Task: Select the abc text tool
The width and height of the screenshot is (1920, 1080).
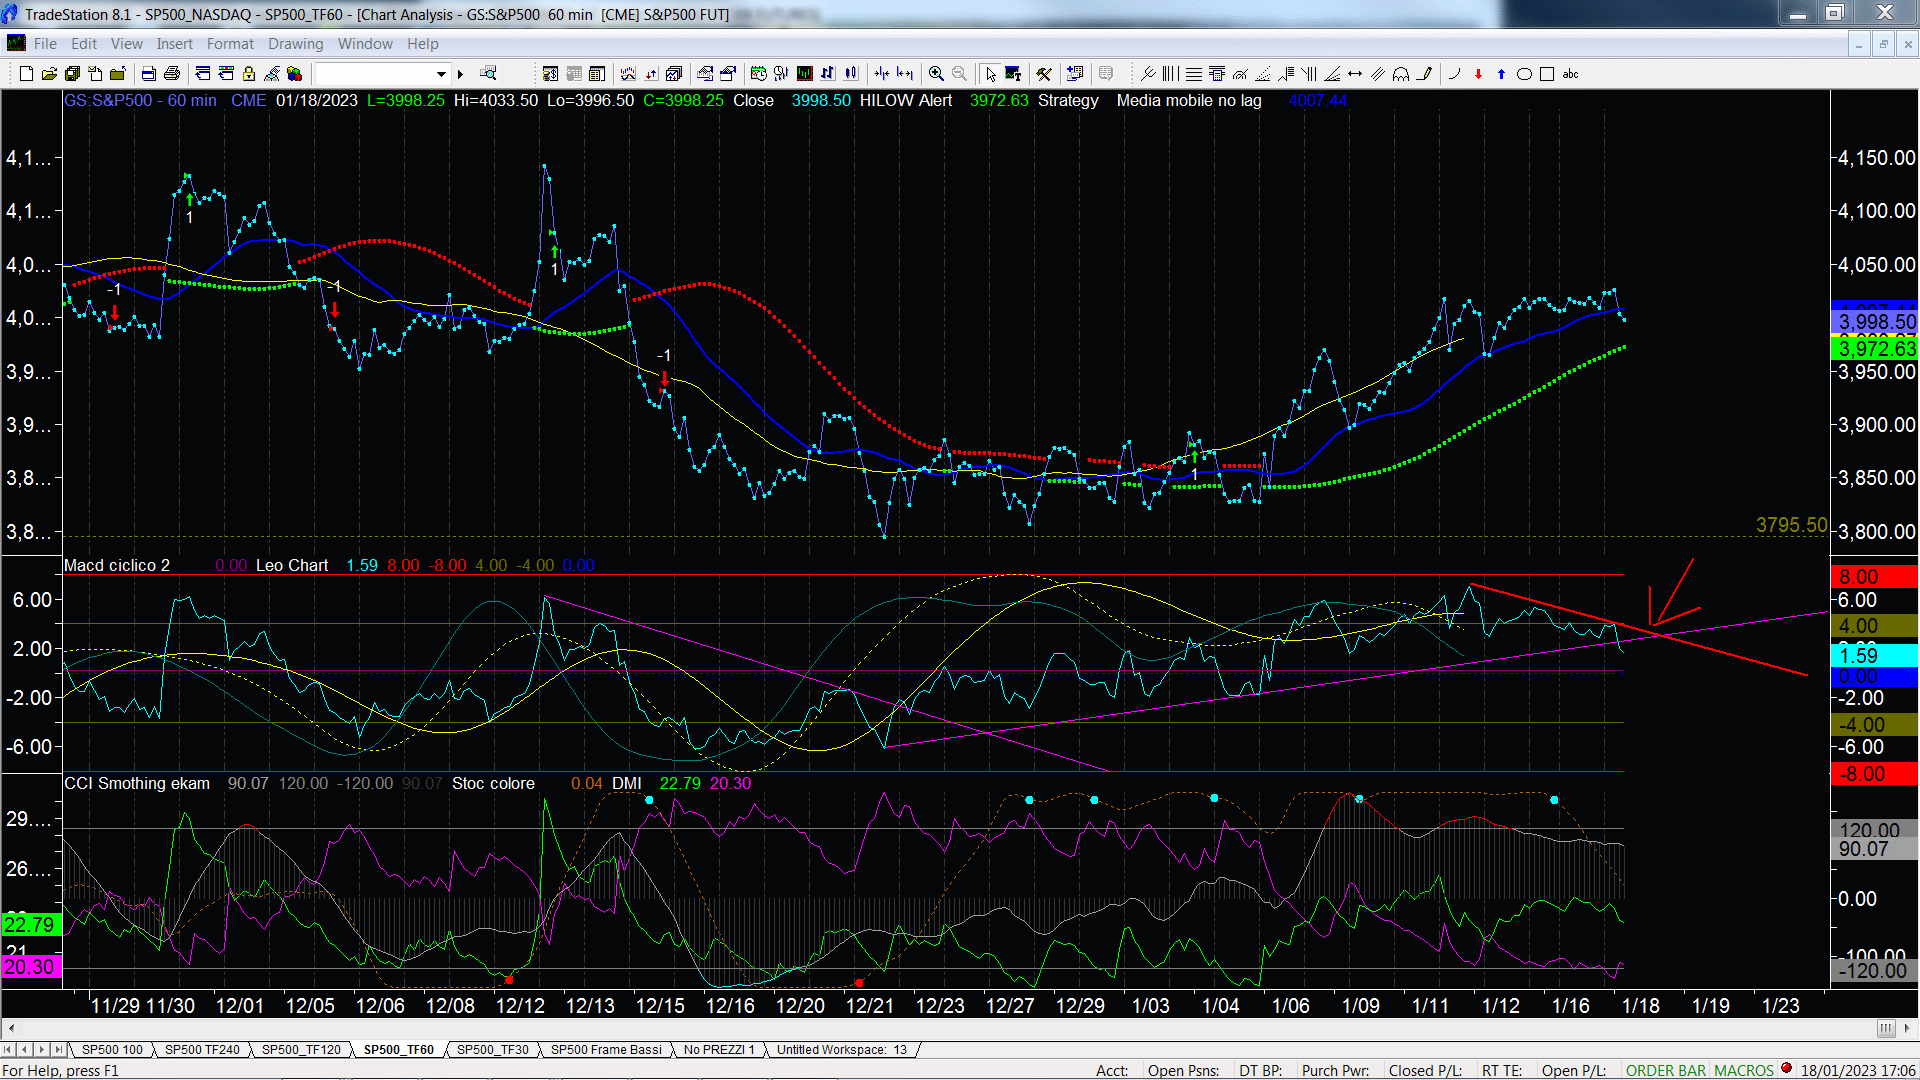Action: pyautogui.click(x=1571, y=74)
